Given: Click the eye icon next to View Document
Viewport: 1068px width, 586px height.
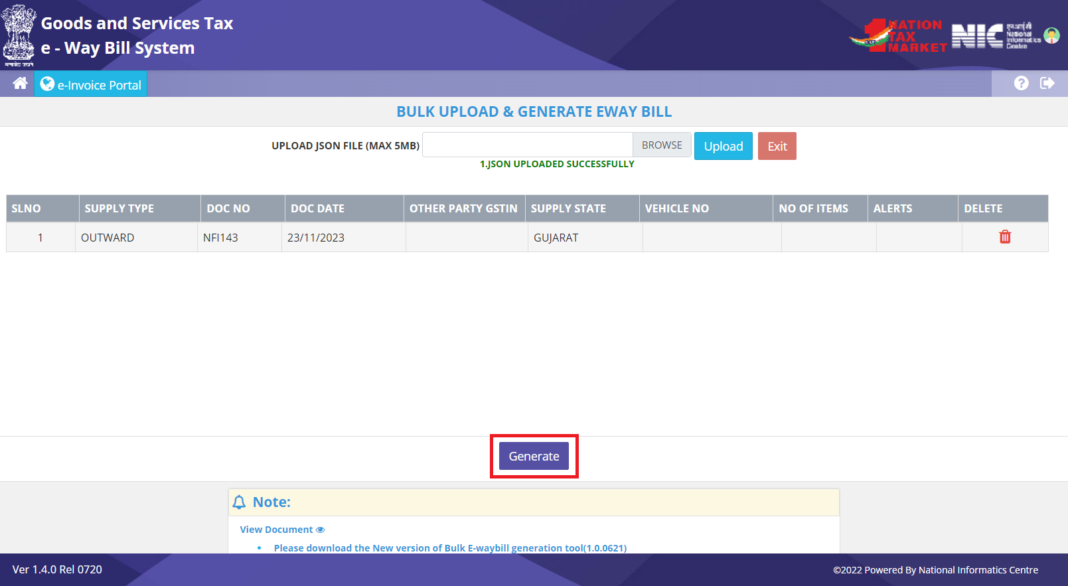Looking at the screenshot, I should click(x=319, y=529).
